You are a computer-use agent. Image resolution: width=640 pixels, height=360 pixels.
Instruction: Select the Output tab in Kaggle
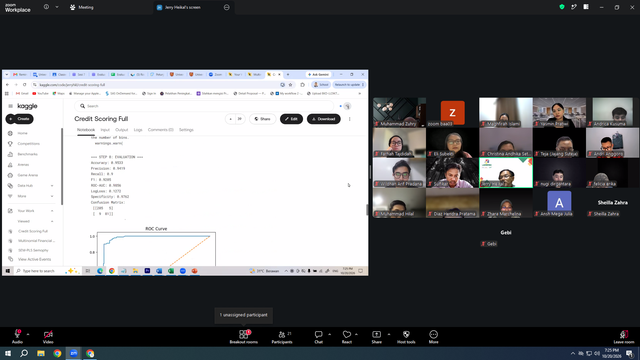pyautogui.click(x=122, y=130)
